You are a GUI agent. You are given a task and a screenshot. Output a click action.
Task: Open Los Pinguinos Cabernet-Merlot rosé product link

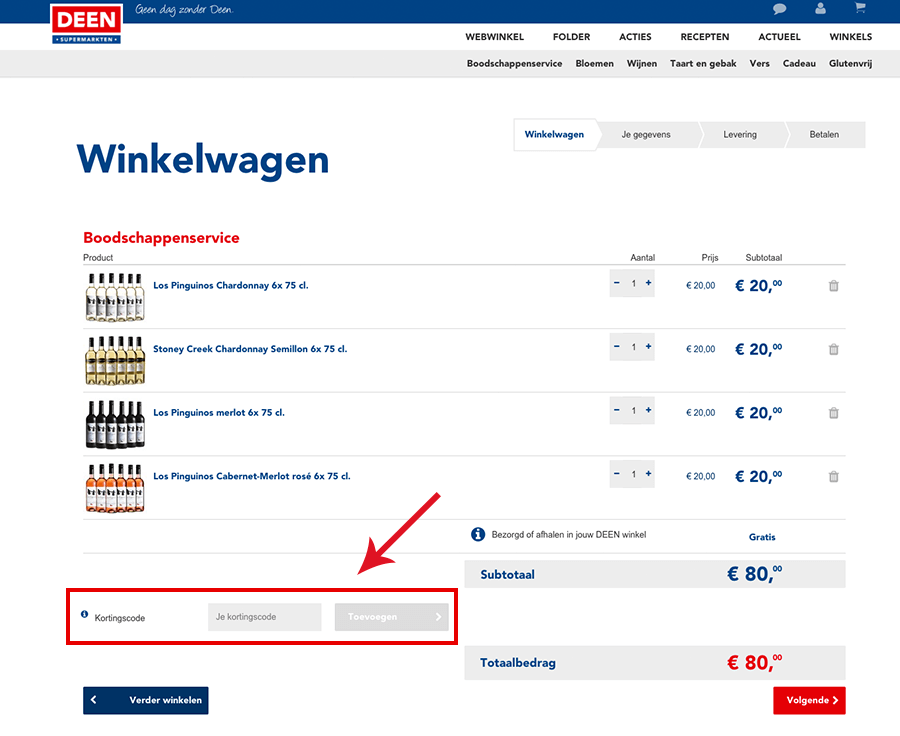pyautogui.click(x=252, y=477)
